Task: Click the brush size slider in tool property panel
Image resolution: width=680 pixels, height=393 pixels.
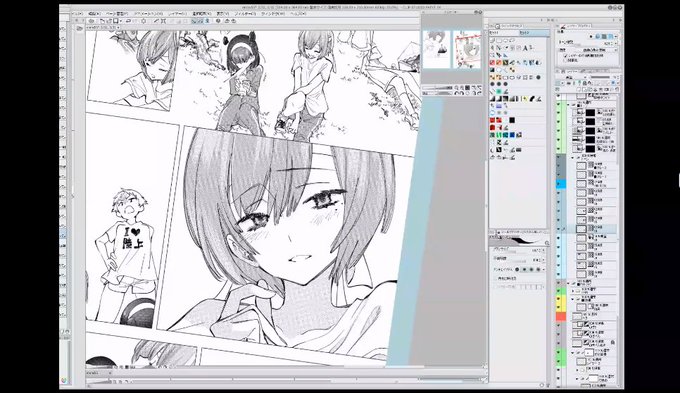Action: point(511,252)
